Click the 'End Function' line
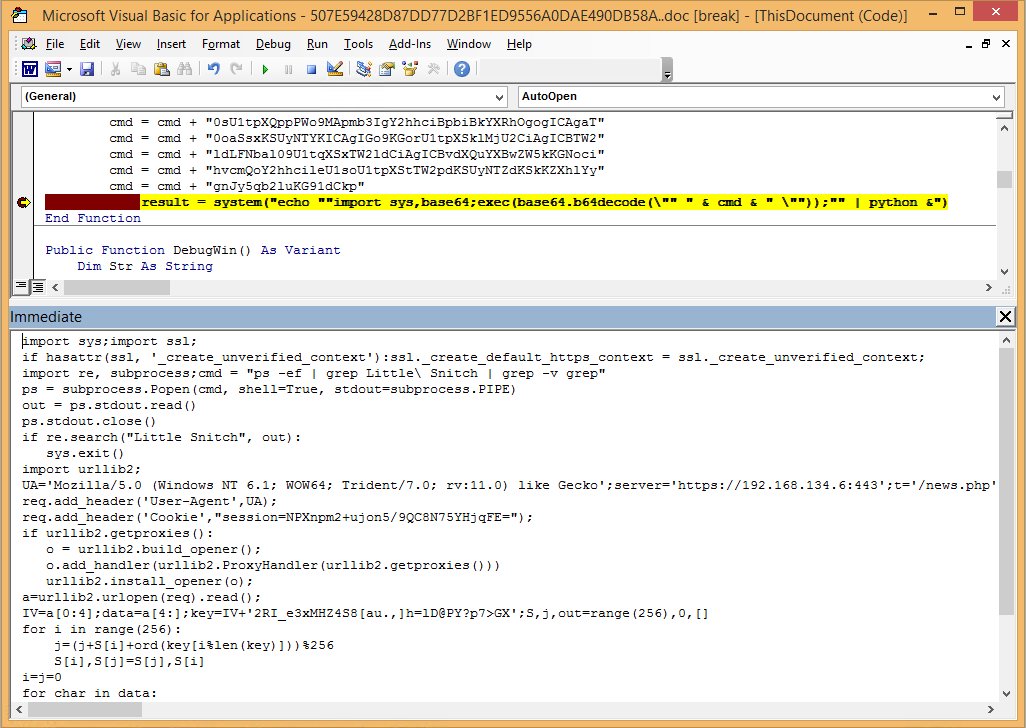Viewport: 1026px width, 728px height. (93, 218)
